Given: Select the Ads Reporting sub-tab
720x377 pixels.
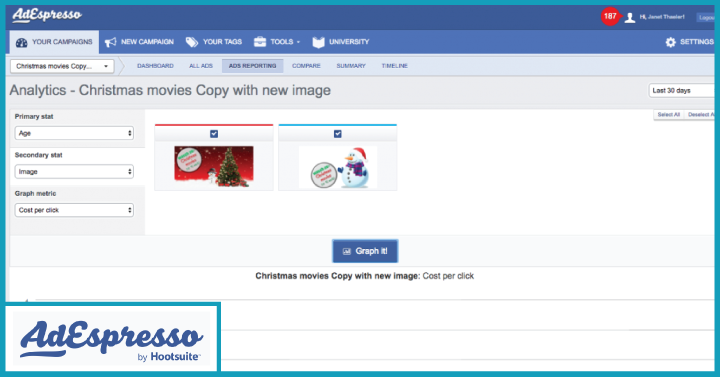Looking at the screenshot, I should coord(253,66).
